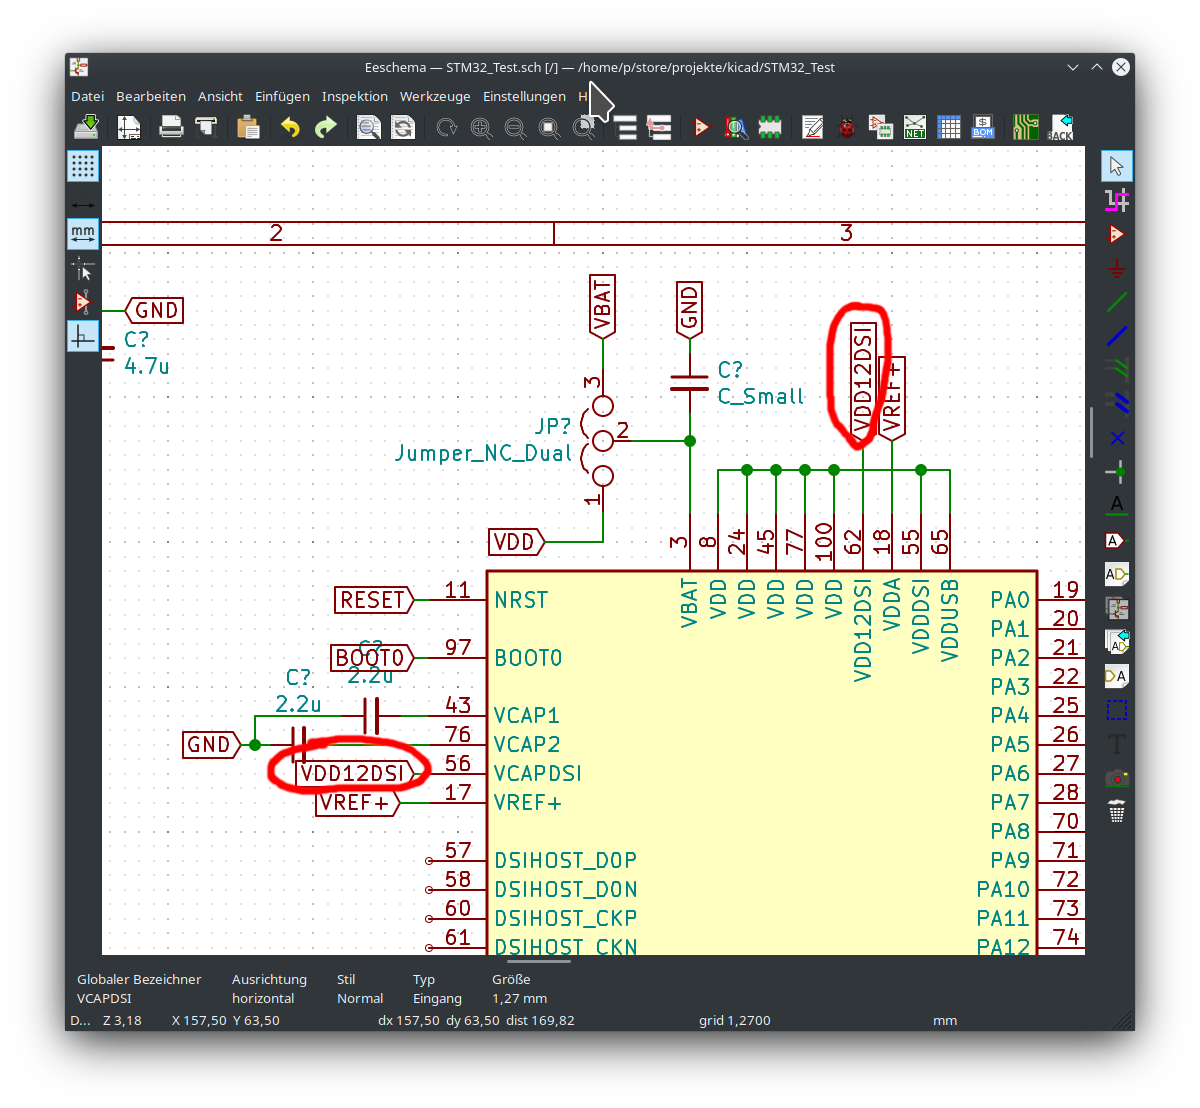
Task: Generate bill of materials BOM icon
Action: (983, 127)
